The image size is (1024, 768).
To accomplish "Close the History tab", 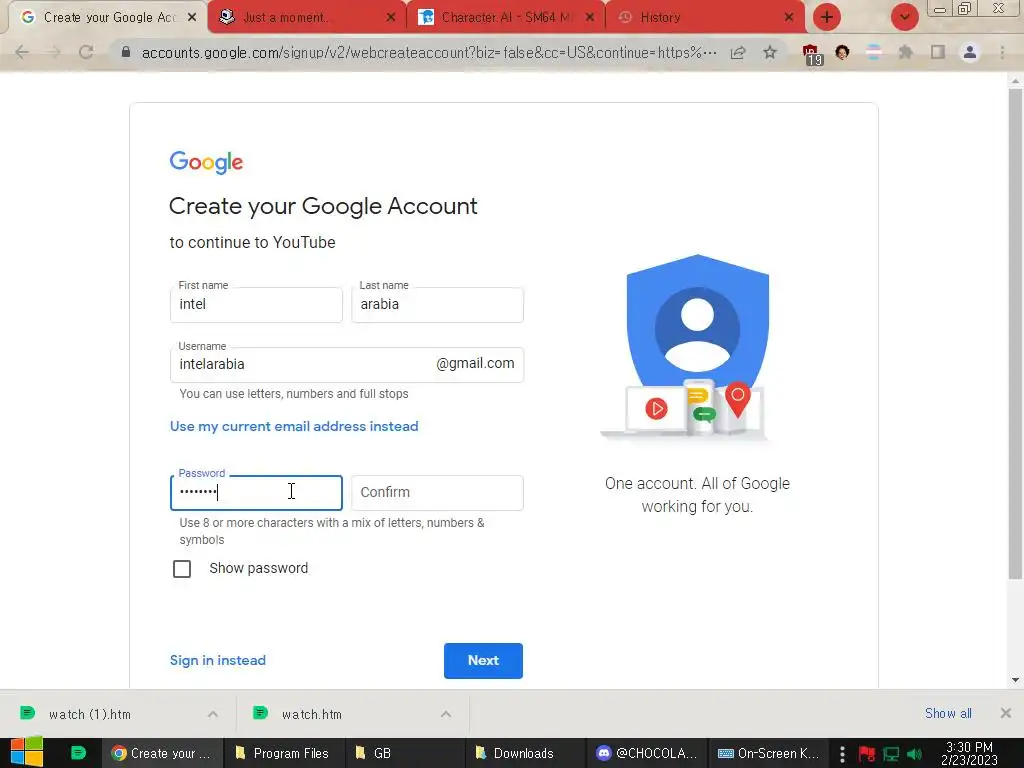I will pos(789,18).
